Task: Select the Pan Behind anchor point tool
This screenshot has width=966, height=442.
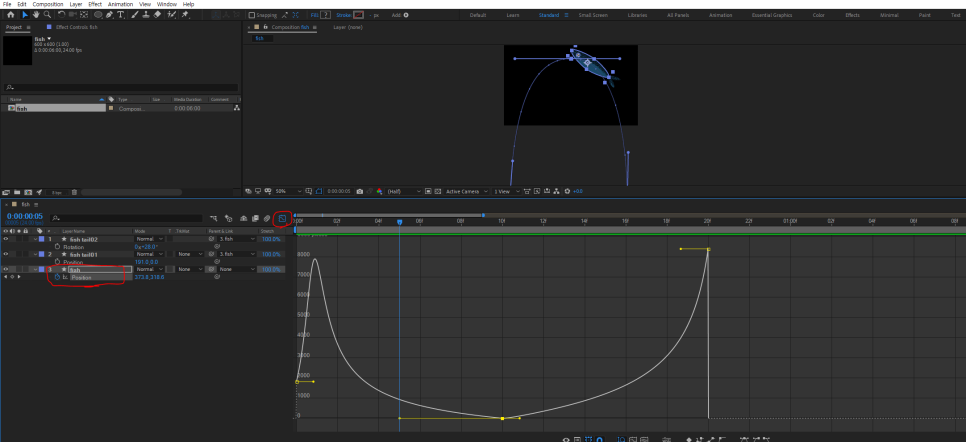Action: [x=83, y=14]
